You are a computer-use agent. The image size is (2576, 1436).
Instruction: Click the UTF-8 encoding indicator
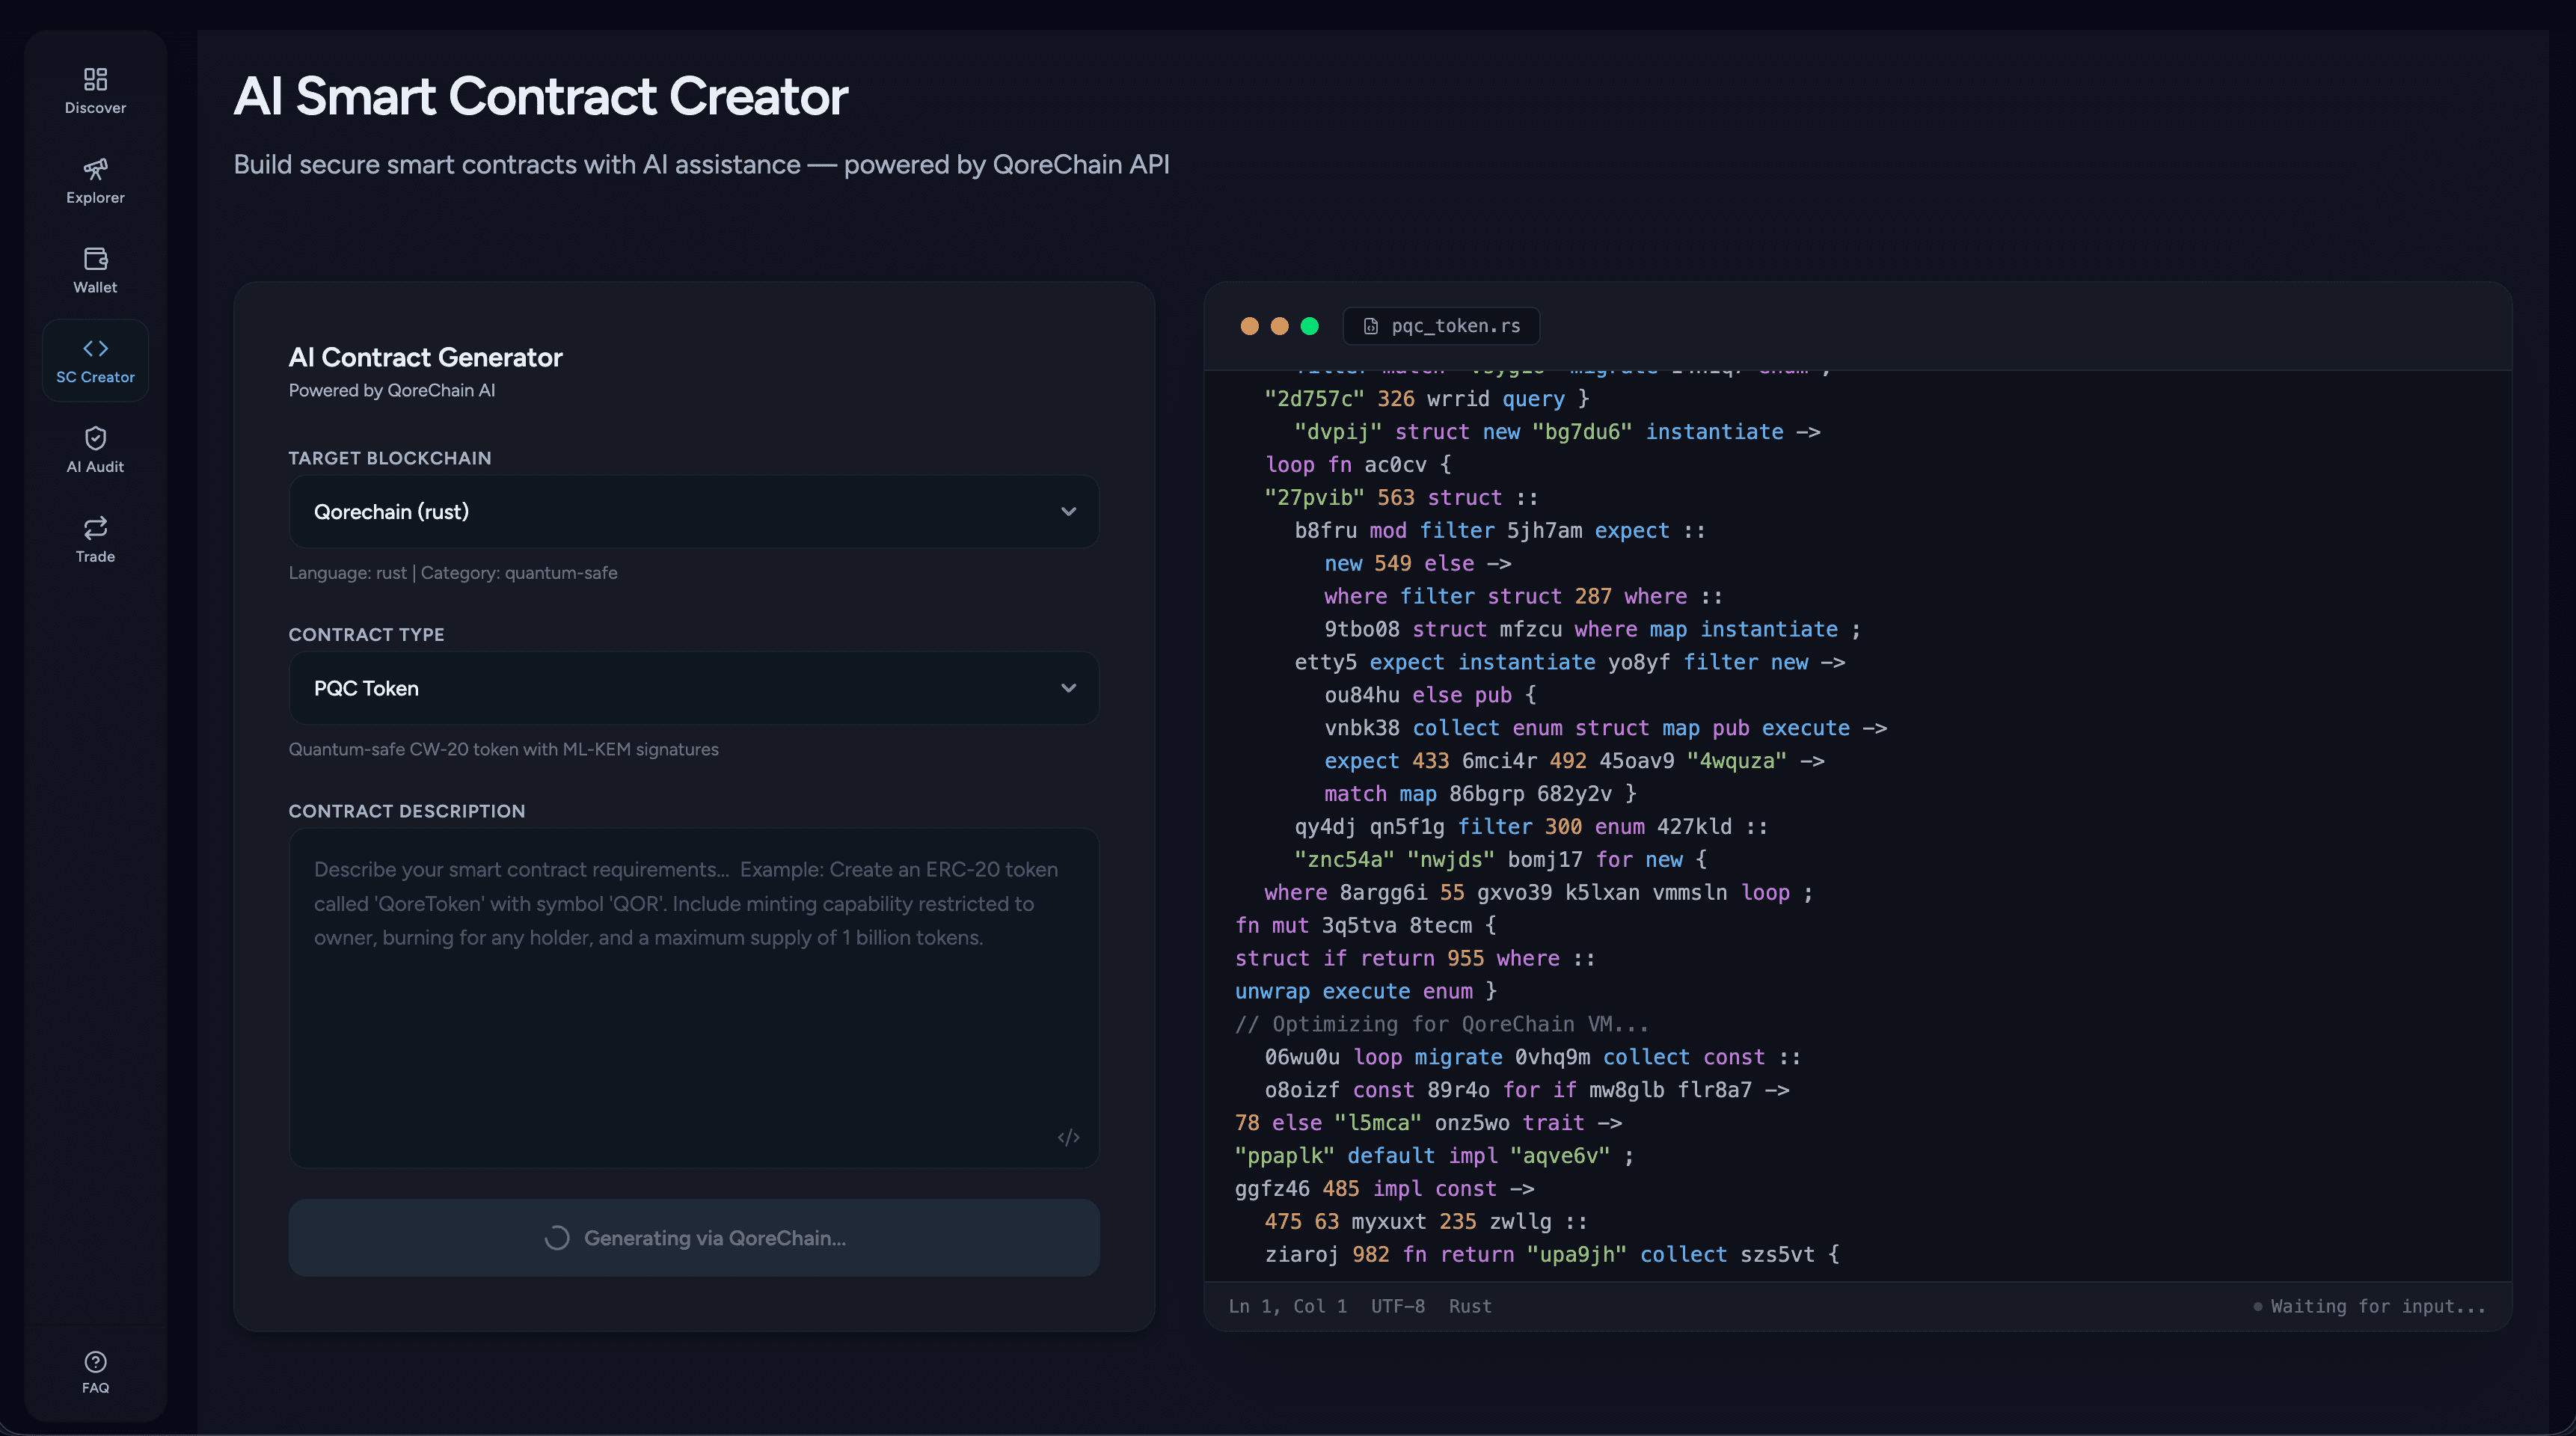pos(1397,1306)
